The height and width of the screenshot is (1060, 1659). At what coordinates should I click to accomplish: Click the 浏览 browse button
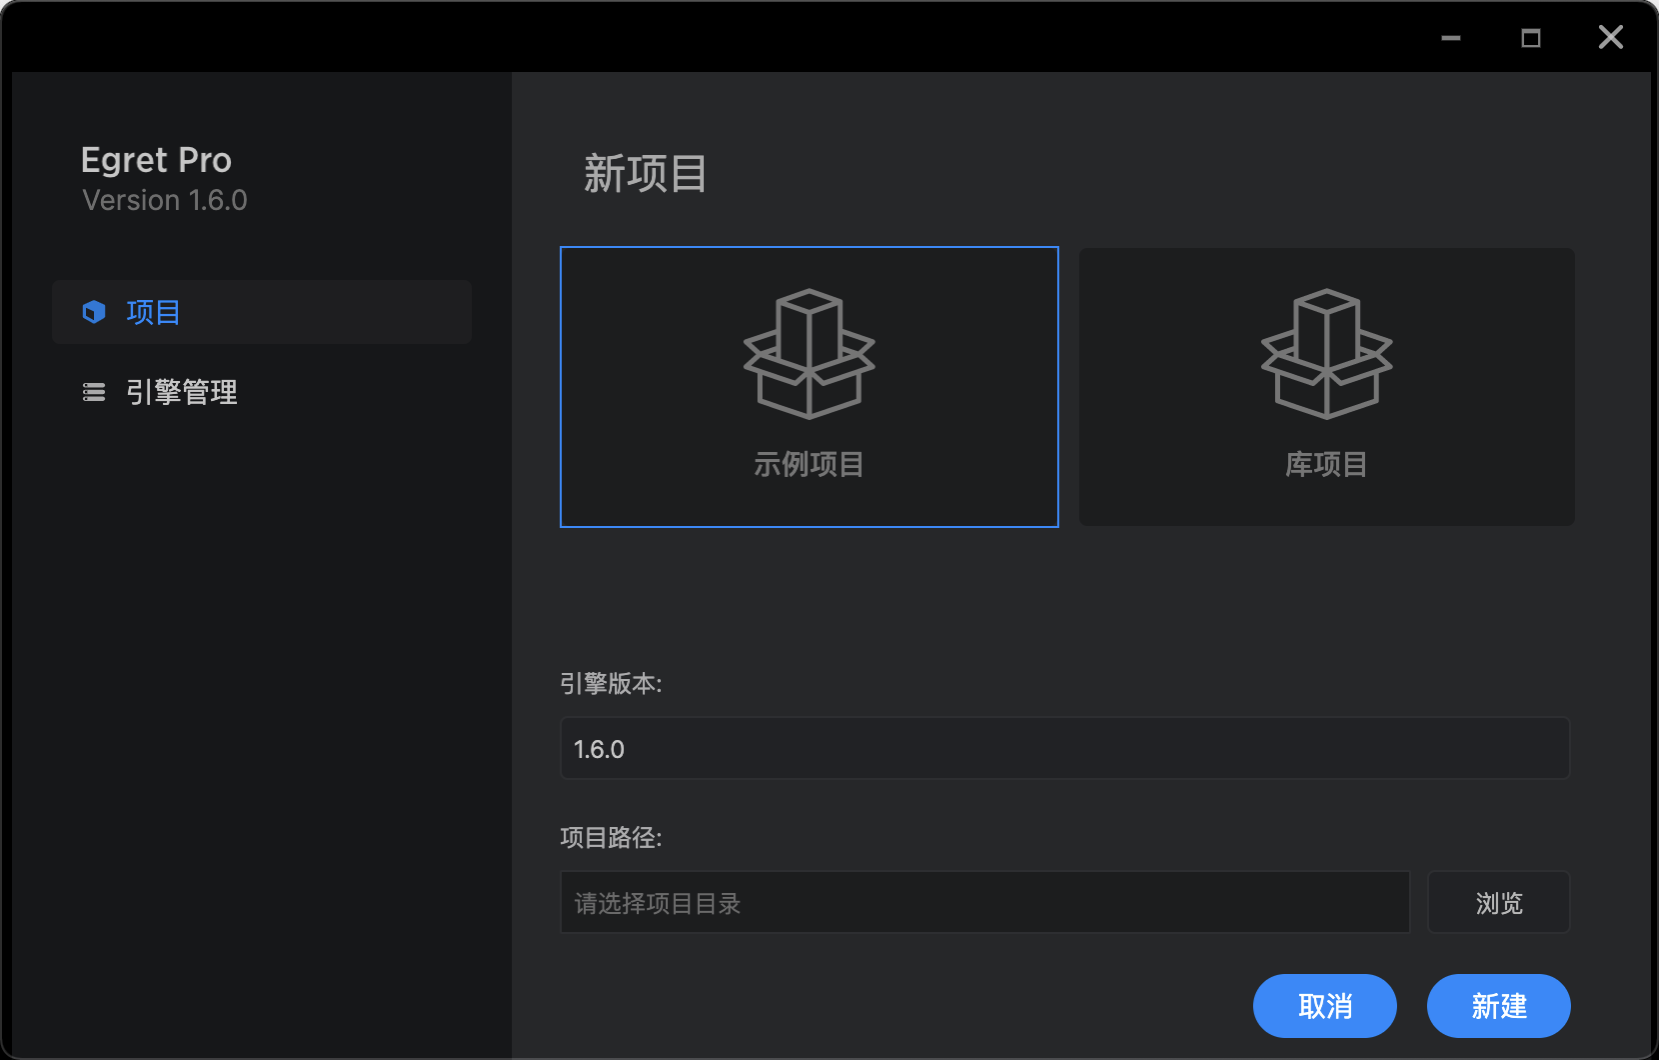(1499, 902)
